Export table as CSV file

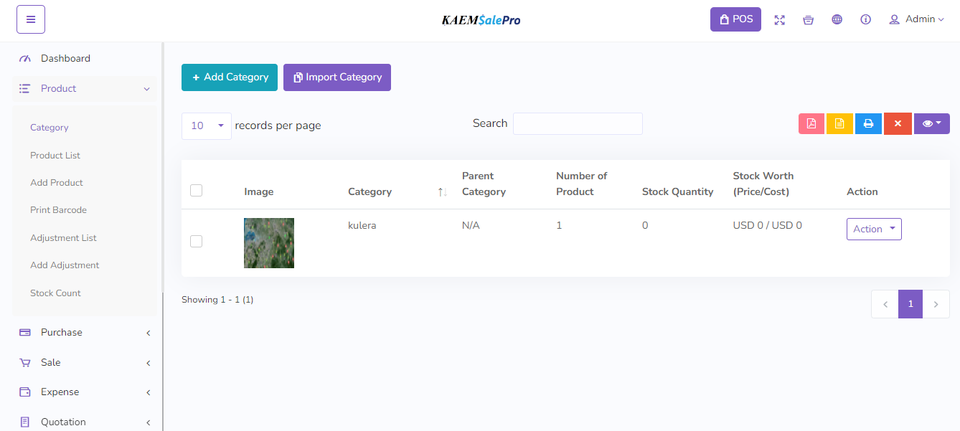840,124
